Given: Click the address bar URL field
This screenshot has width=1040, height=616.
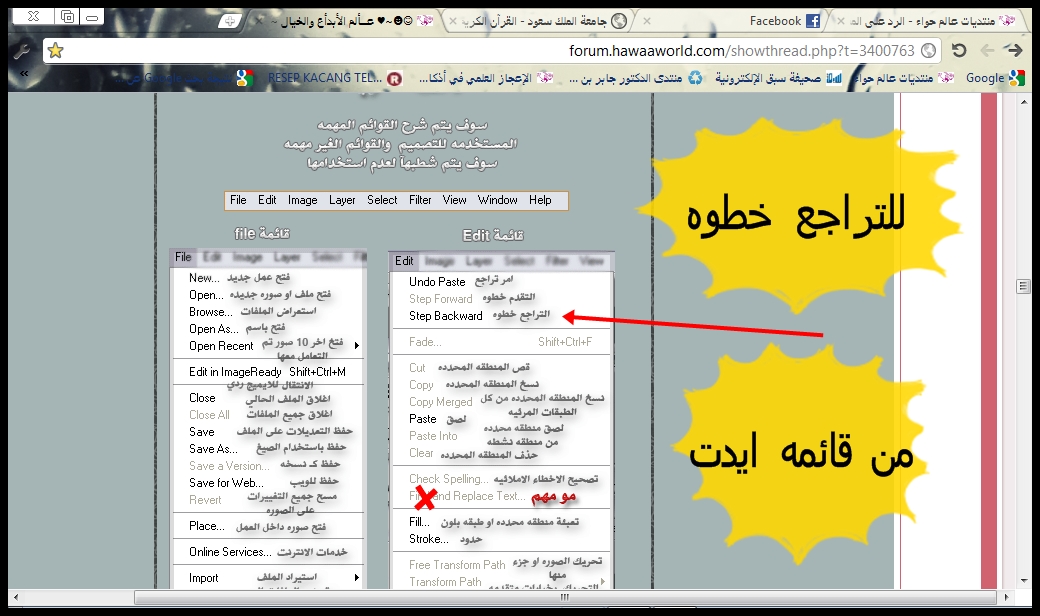Looking at the screenshot, I should click(x=500, y=51).
